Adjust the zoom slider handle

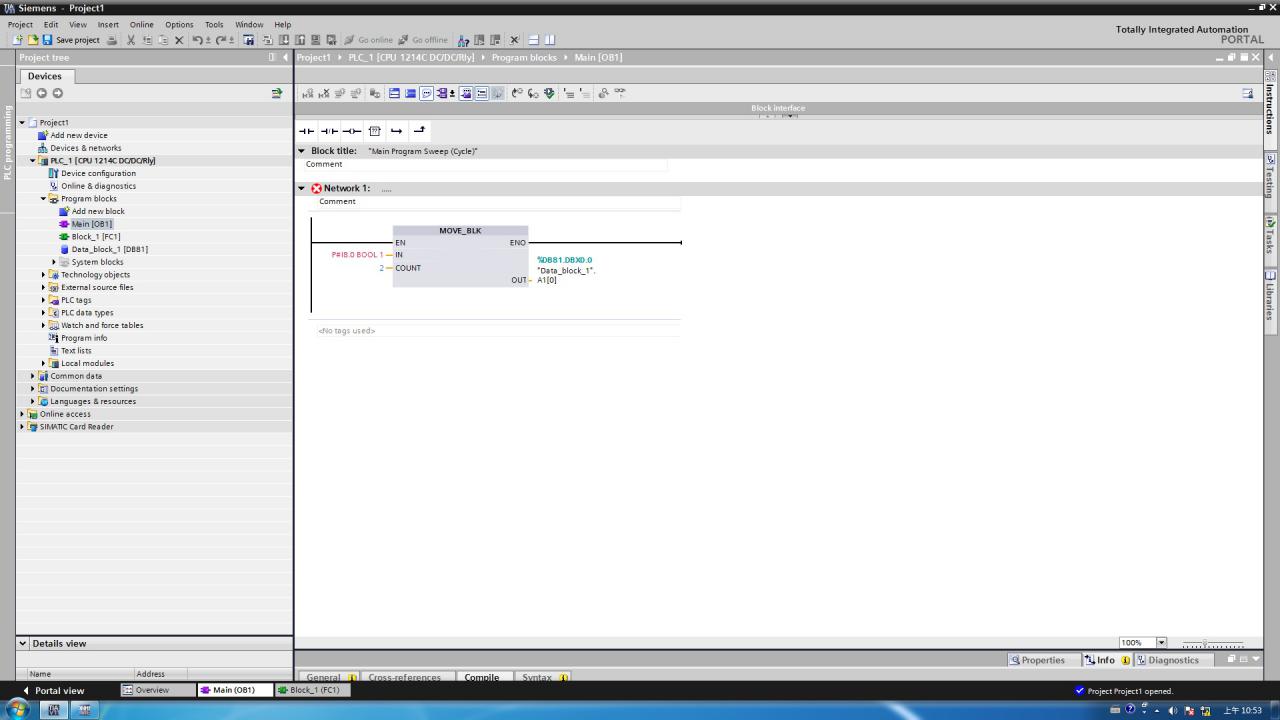pos(1204,643)
